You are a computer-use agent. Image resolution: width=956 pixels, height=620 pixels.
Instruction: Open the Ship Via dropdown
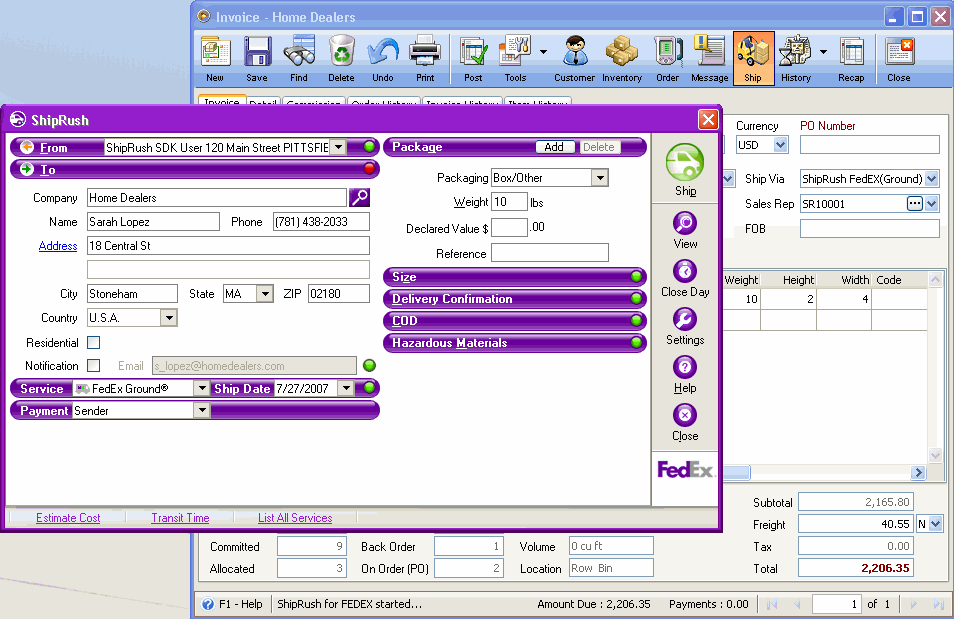point(932,179)
